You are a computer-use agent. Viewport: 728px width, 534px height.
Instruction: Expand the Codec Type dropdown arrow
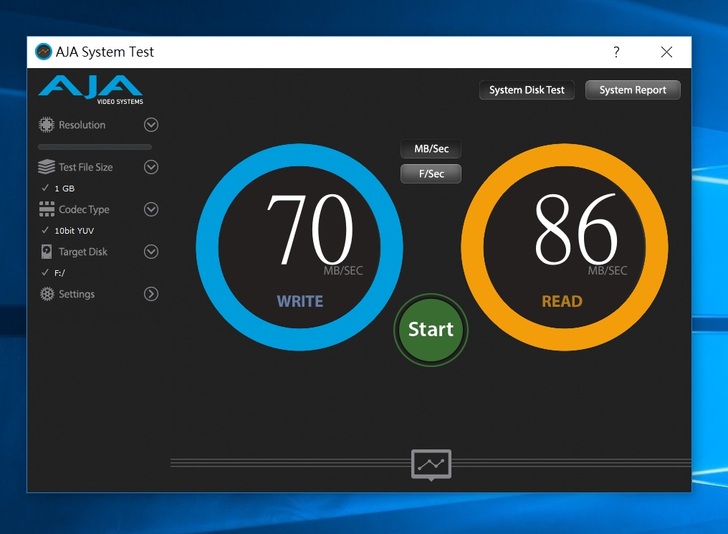point(151,209)
